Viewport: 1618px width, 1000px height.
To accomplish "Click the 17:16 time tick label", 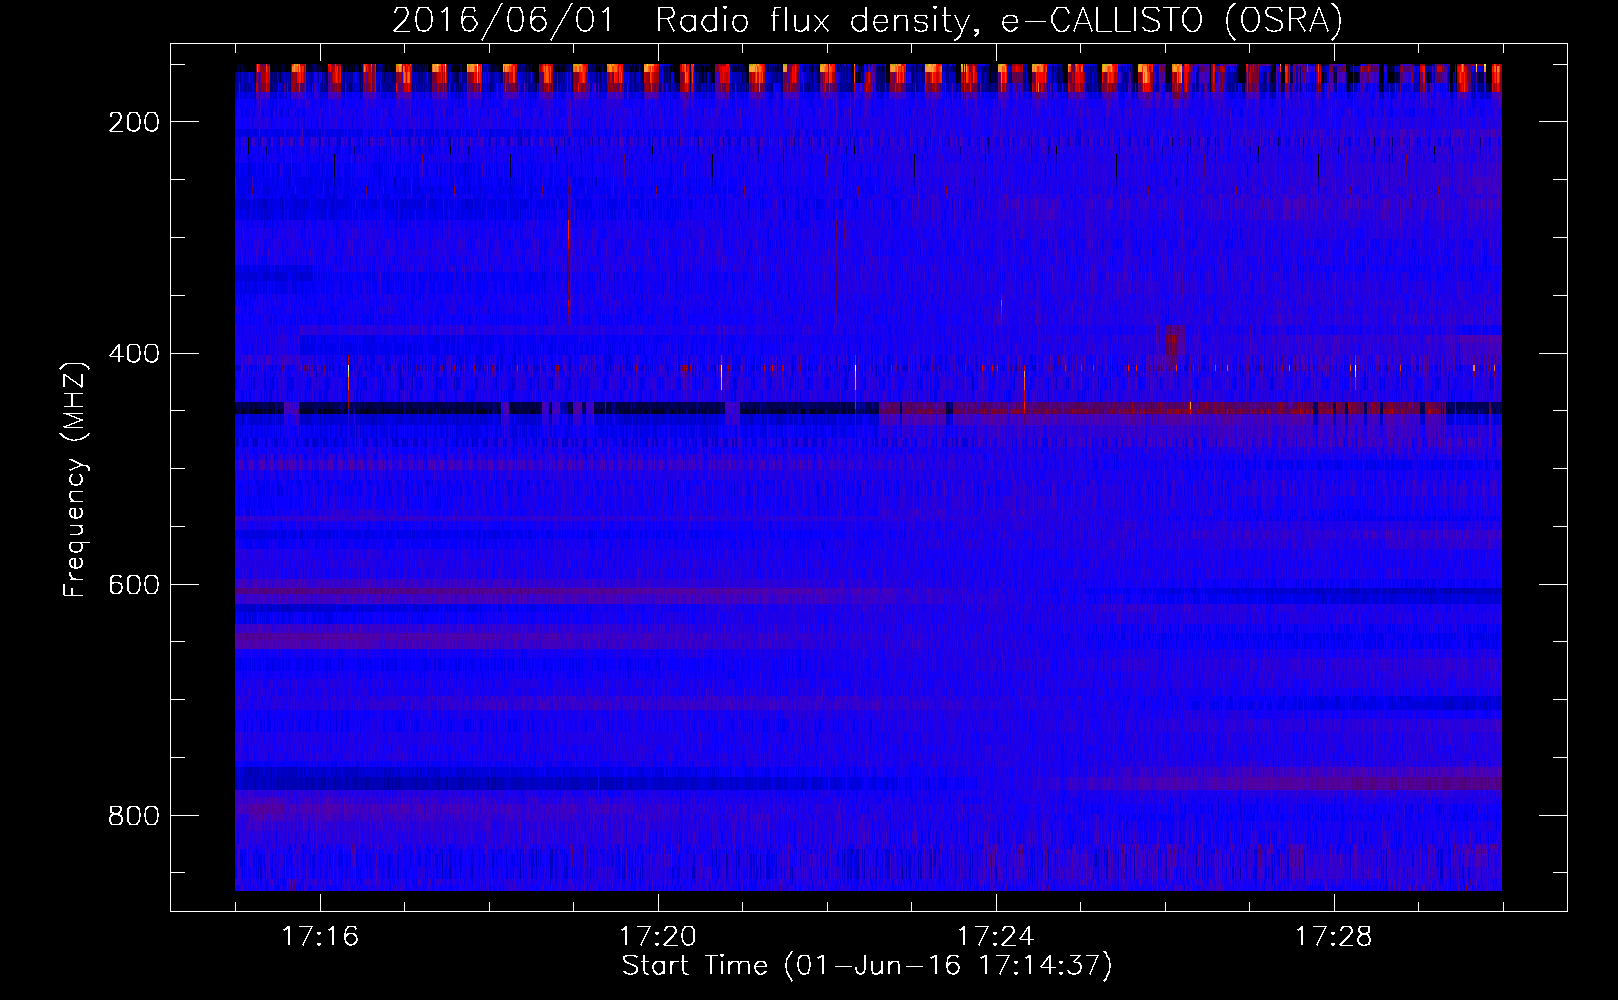I will click(x=320, y=937).
